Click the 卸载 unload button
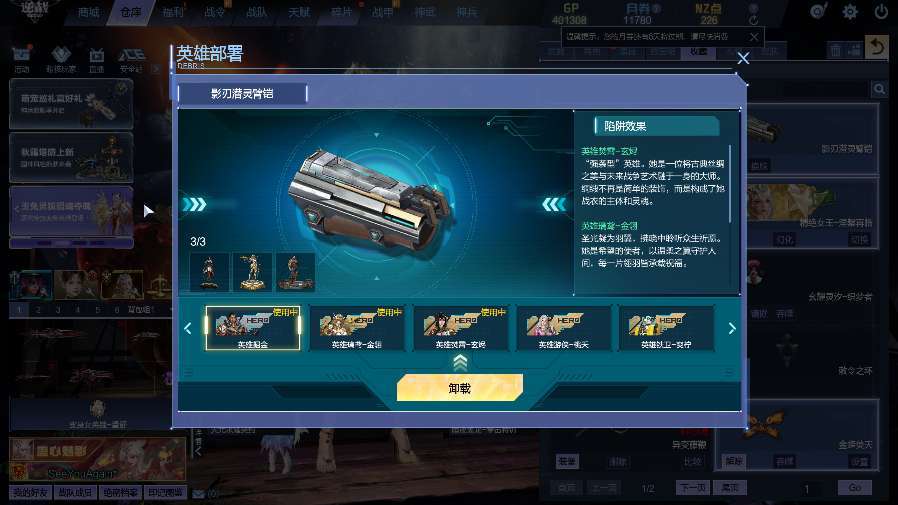898x505 pixels. tap(460, 388)
